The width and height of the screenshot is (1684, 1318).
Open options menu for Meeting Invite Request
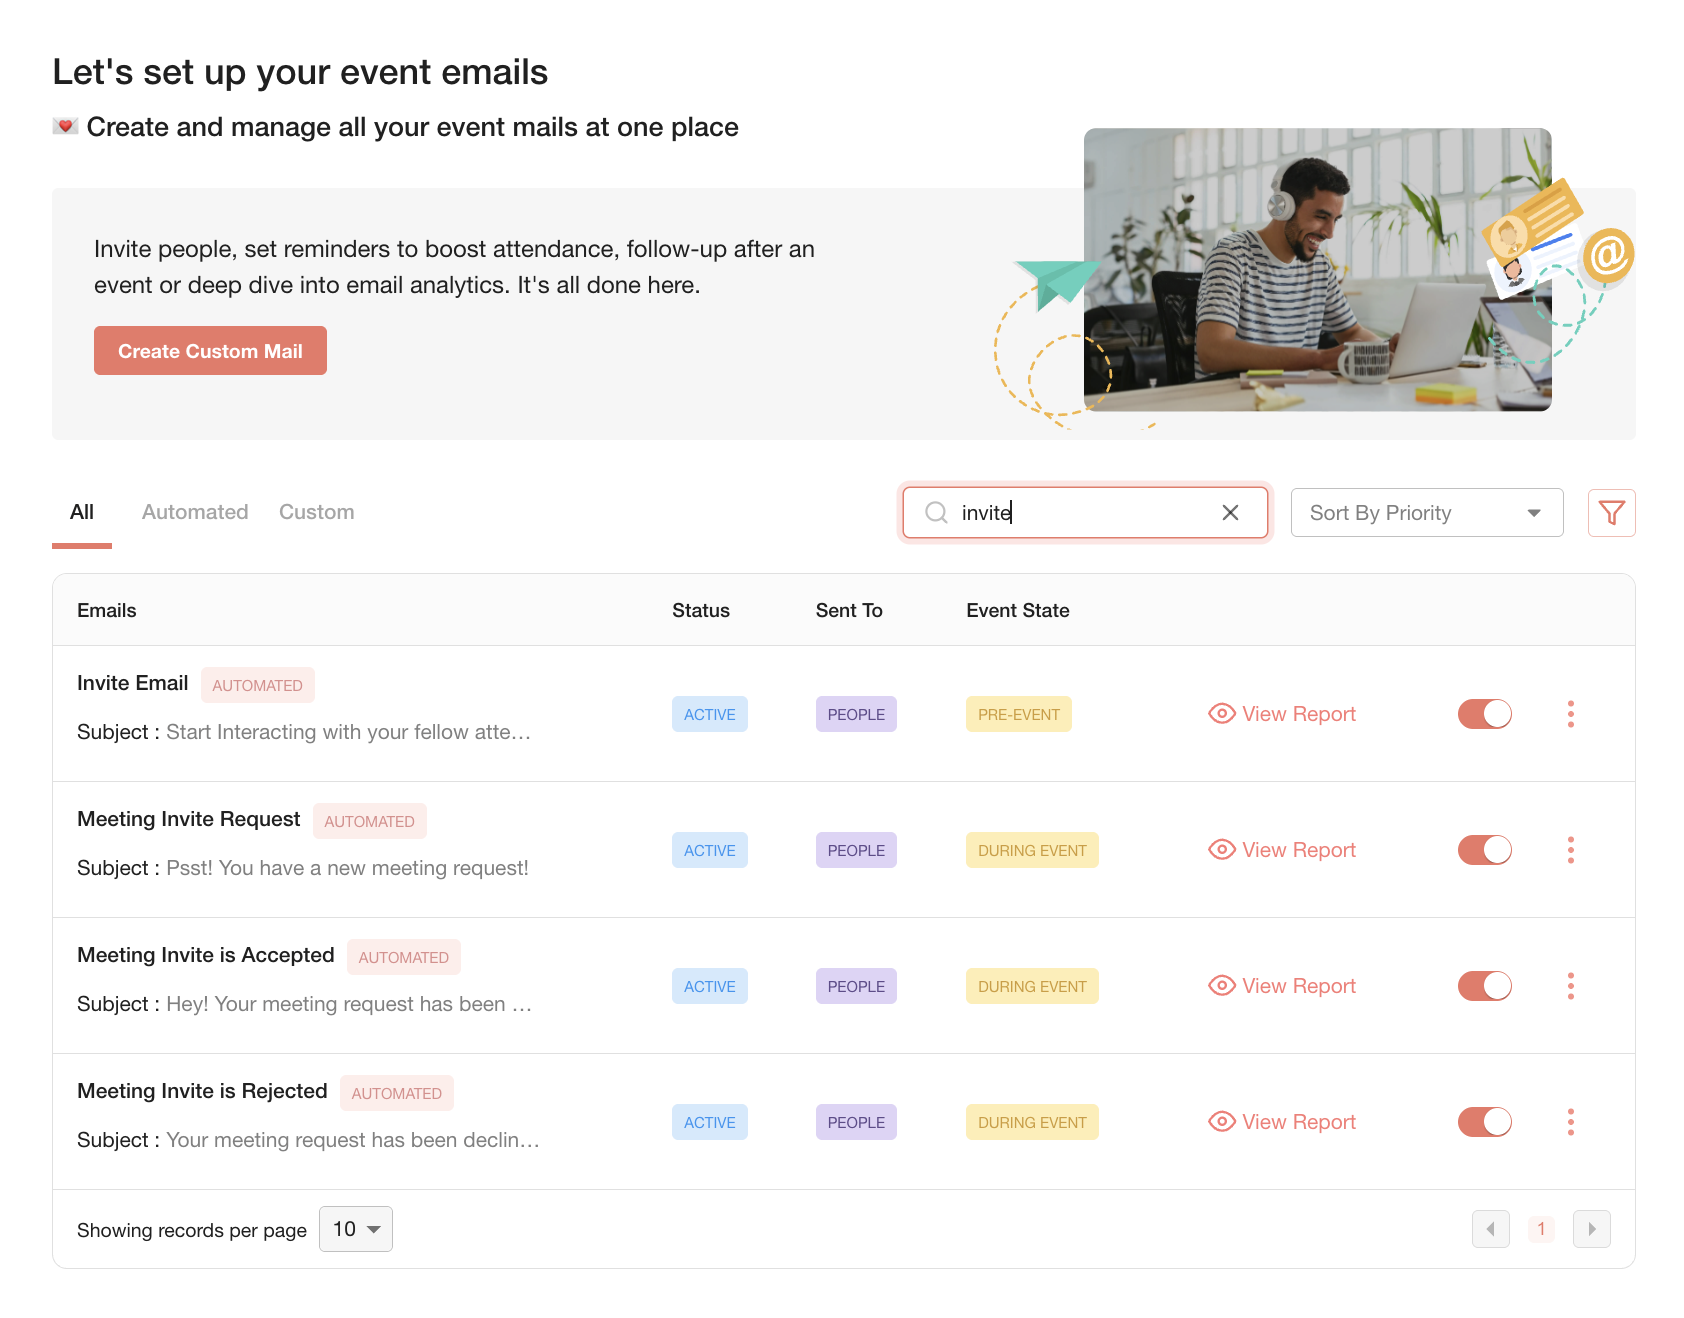pos(1570,850)
